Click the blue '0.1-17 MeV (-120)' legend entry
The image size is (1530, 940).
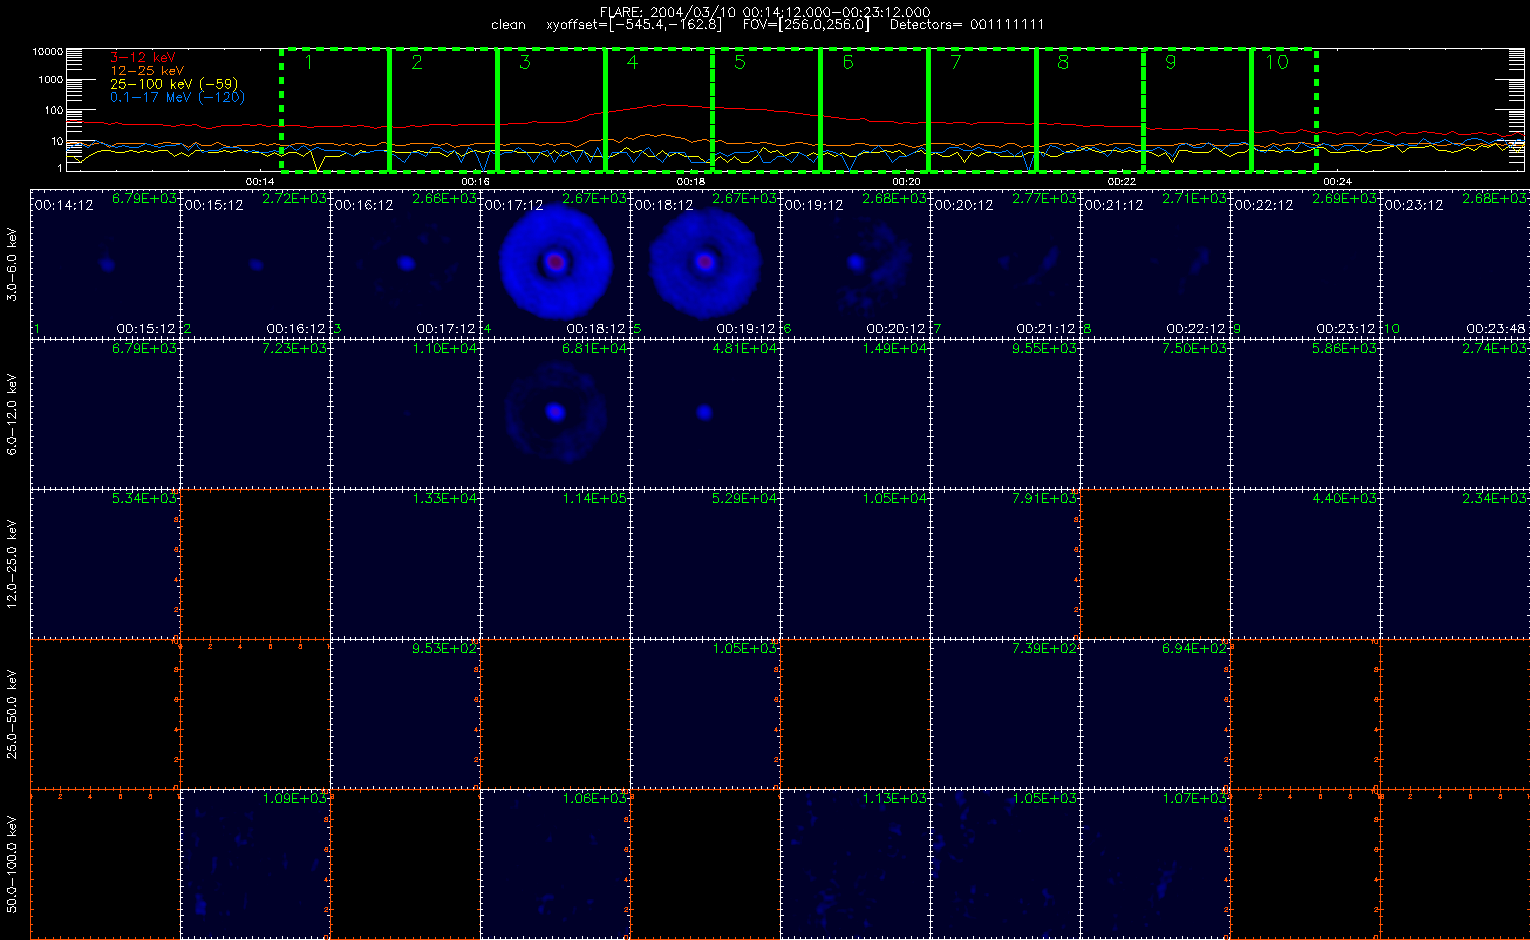tap(177, 97)
